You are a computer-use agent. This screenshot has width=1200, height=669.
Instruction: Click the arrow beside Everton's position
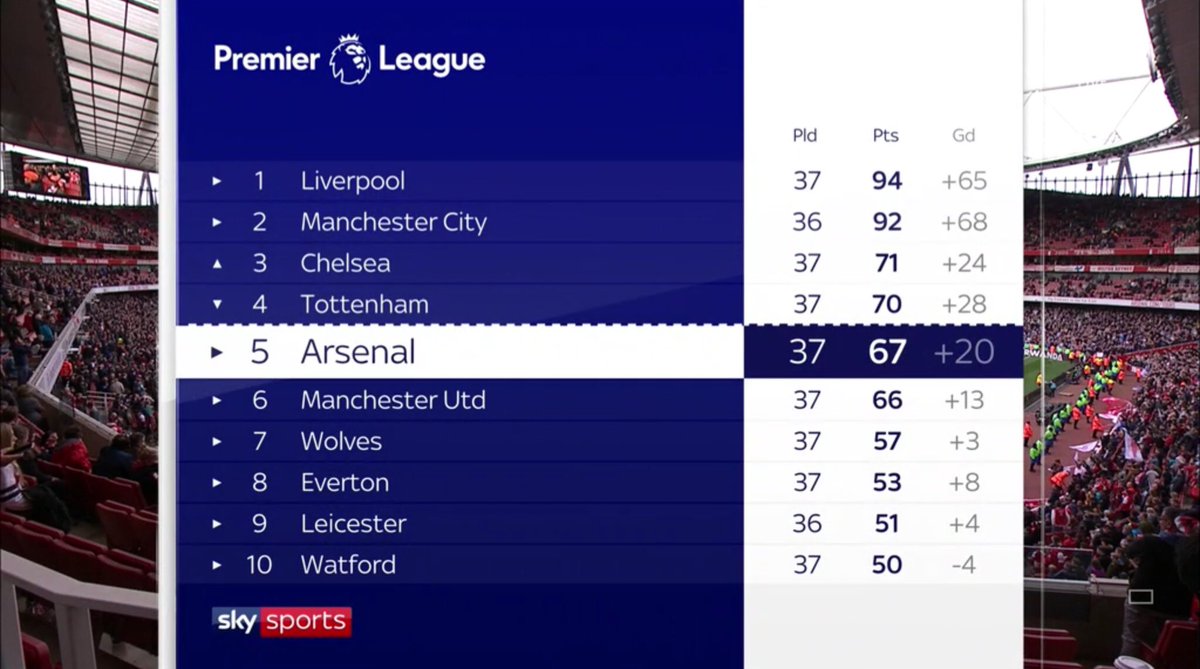coord(217,483)
